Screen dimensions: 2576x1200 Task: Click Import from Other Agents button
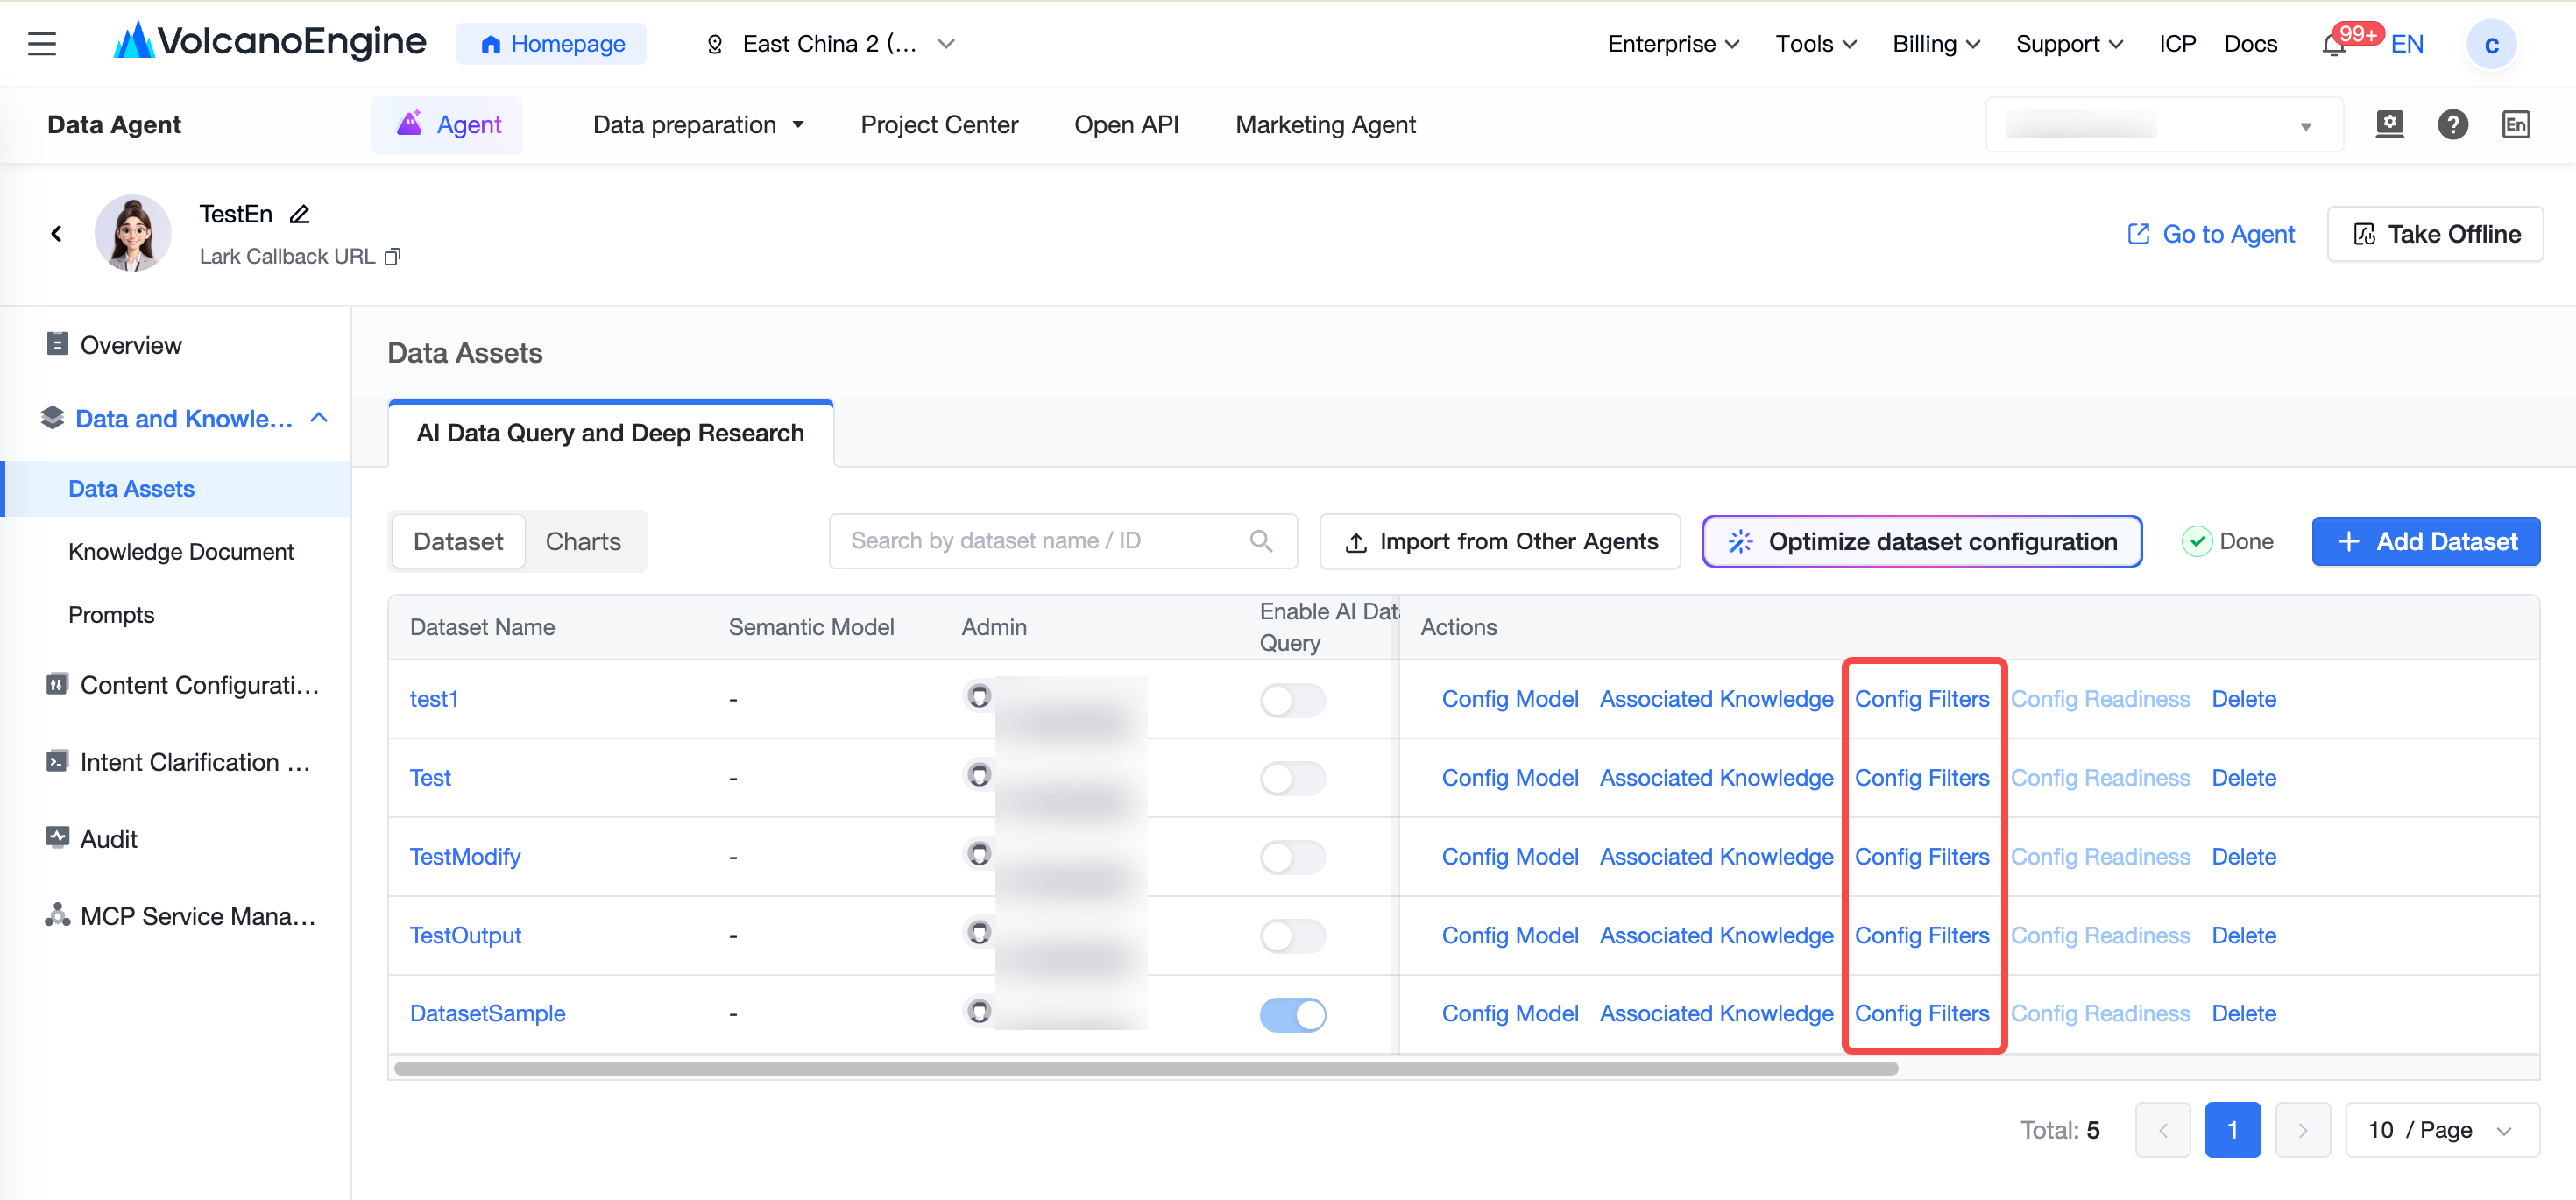(1499, 541)
